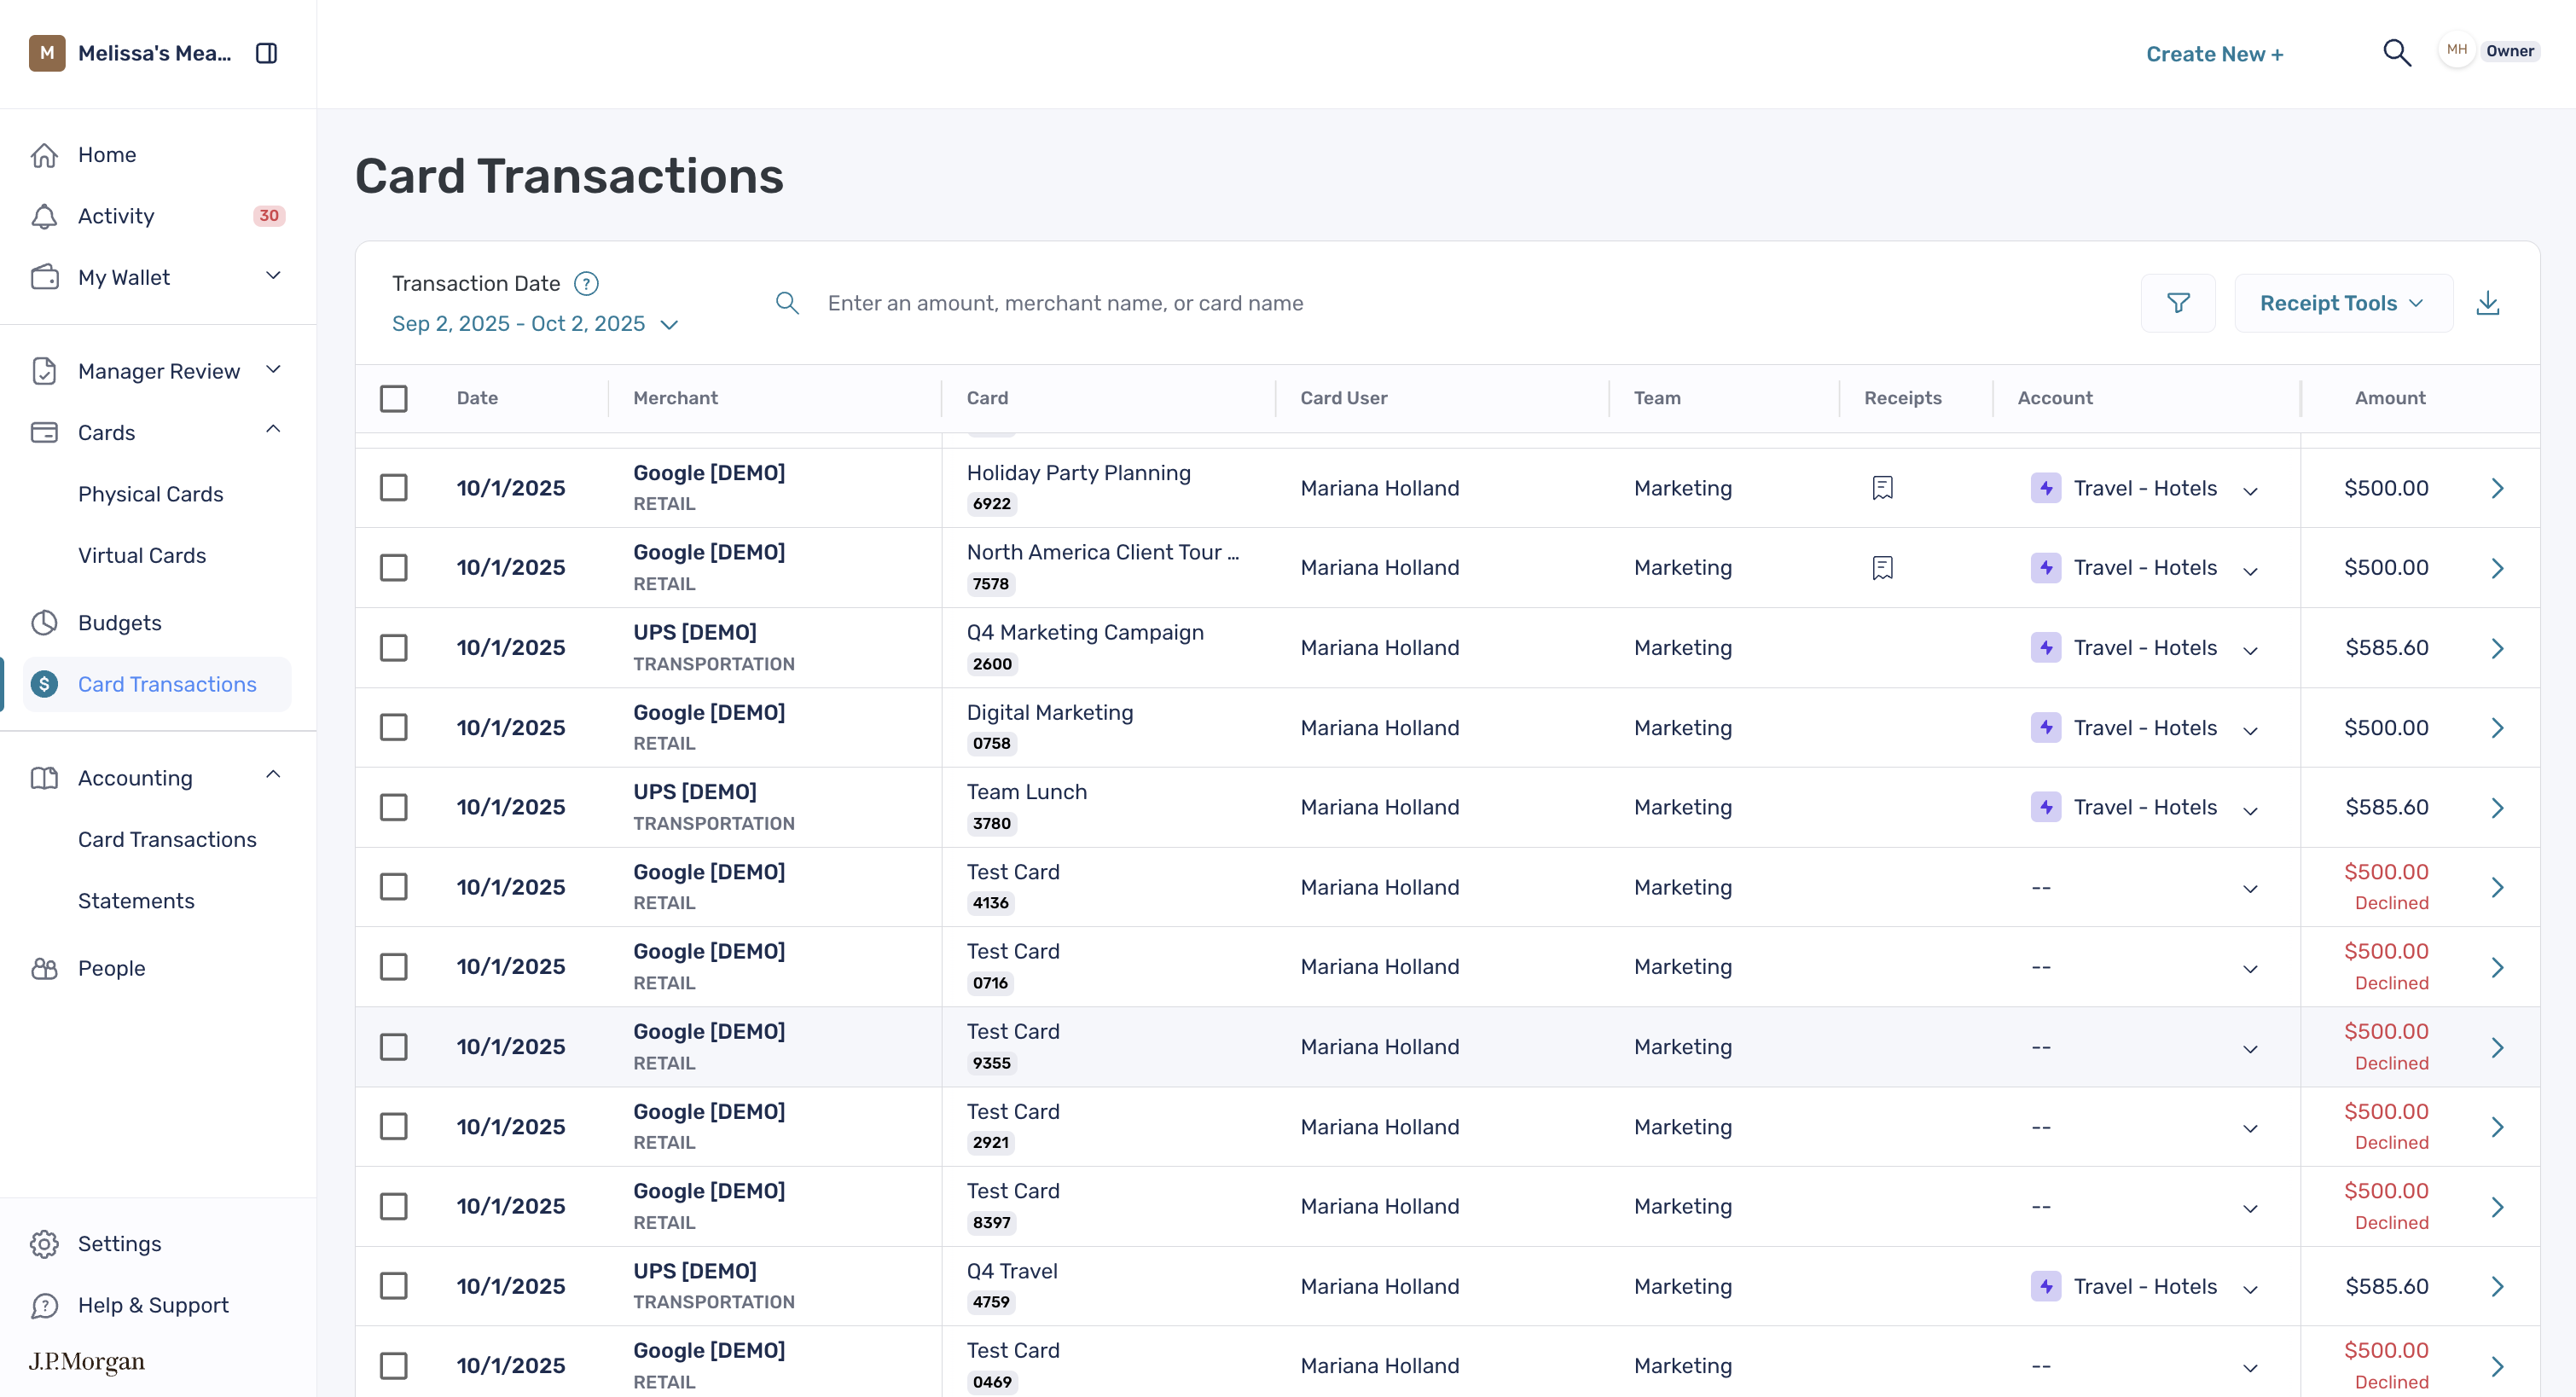This screenshot has width=2576, height=1397.
Task: View receipt for North America Client Tour row
Action: (1882, 568)
